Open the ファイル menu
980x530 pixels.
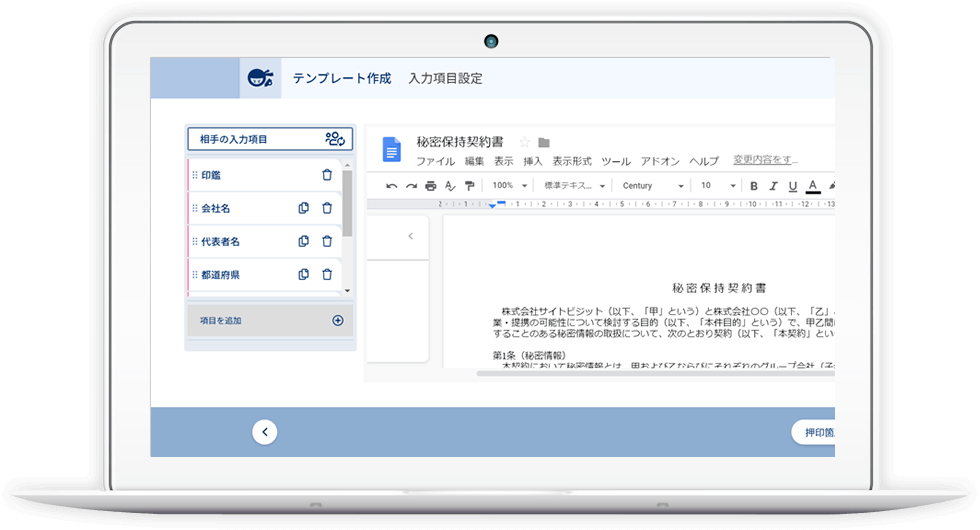(x=436, y=161)
